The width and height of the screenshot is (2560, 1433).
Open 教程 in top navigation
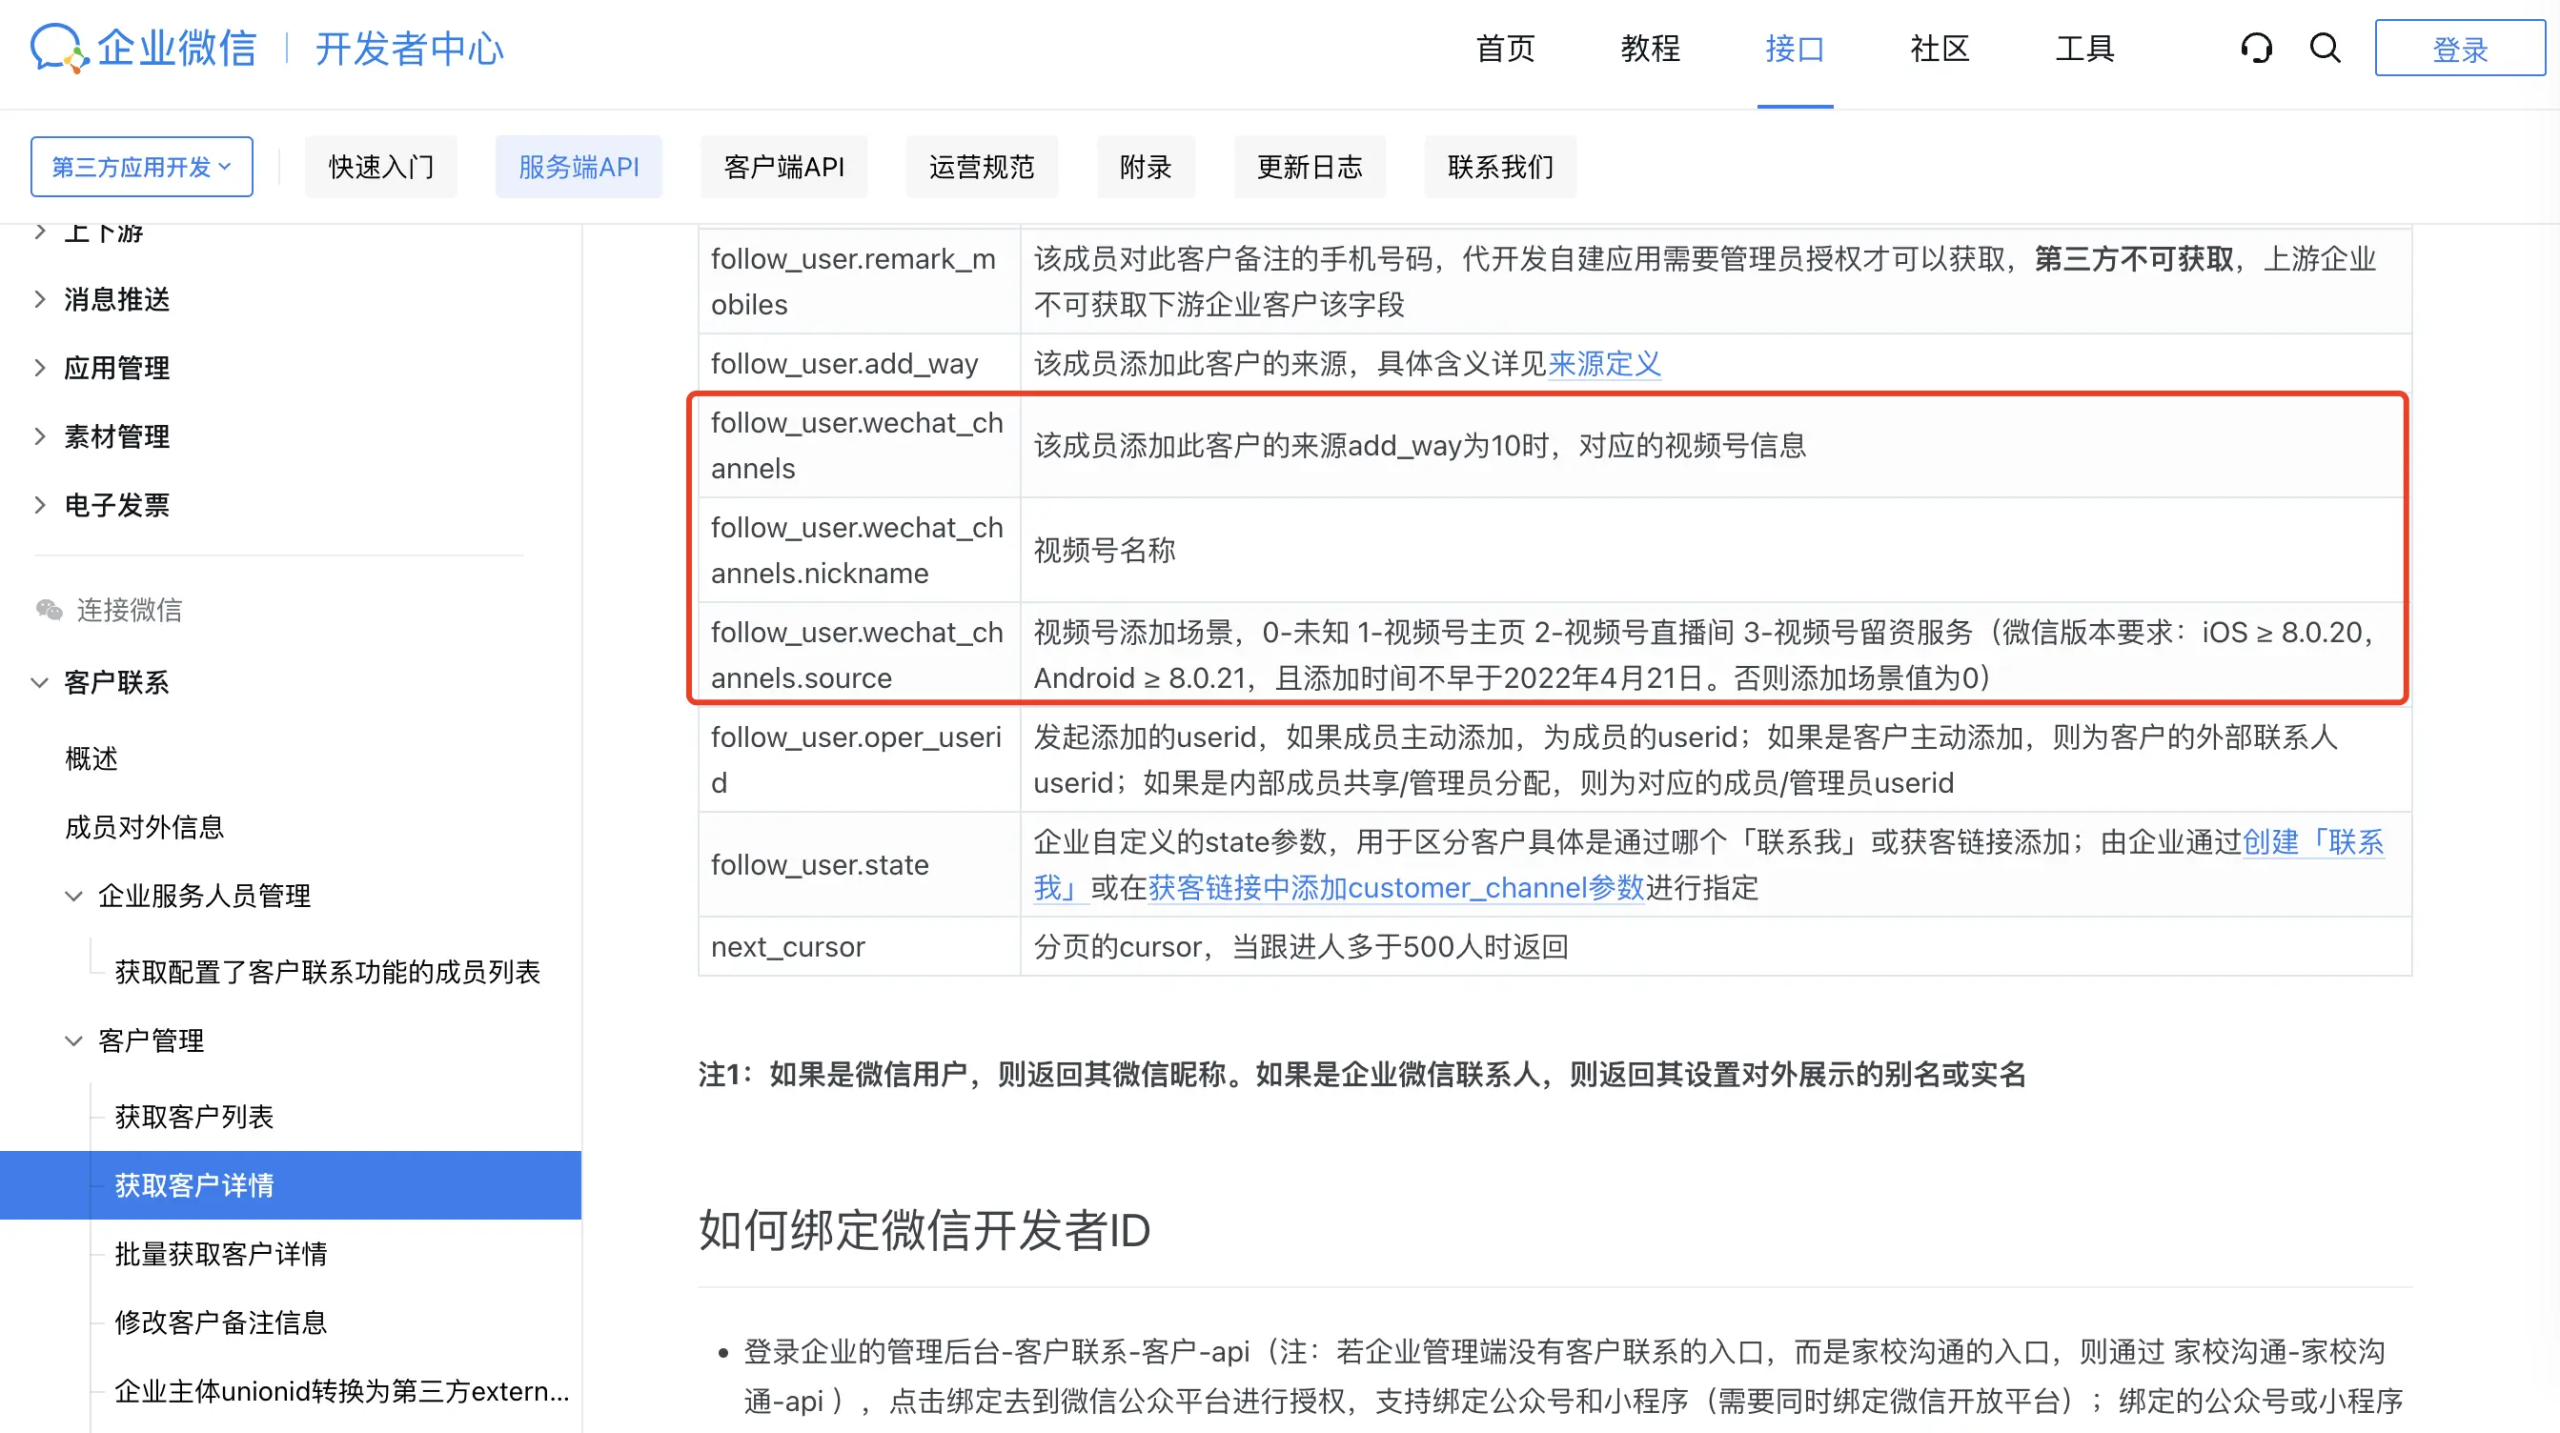click(x=1650, y=48)
